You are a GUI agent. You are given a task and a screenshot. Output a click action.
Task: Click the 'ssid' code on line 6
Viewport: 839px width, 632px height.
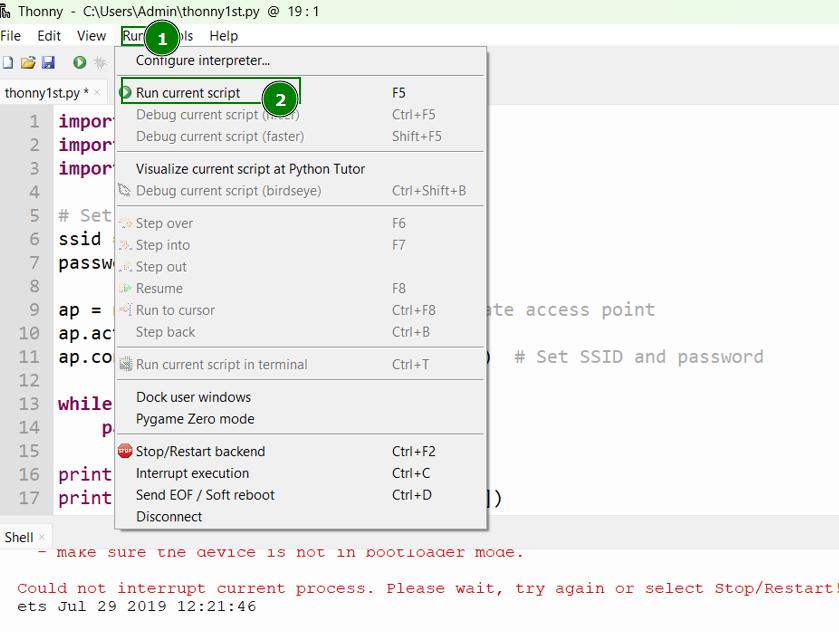80,239
